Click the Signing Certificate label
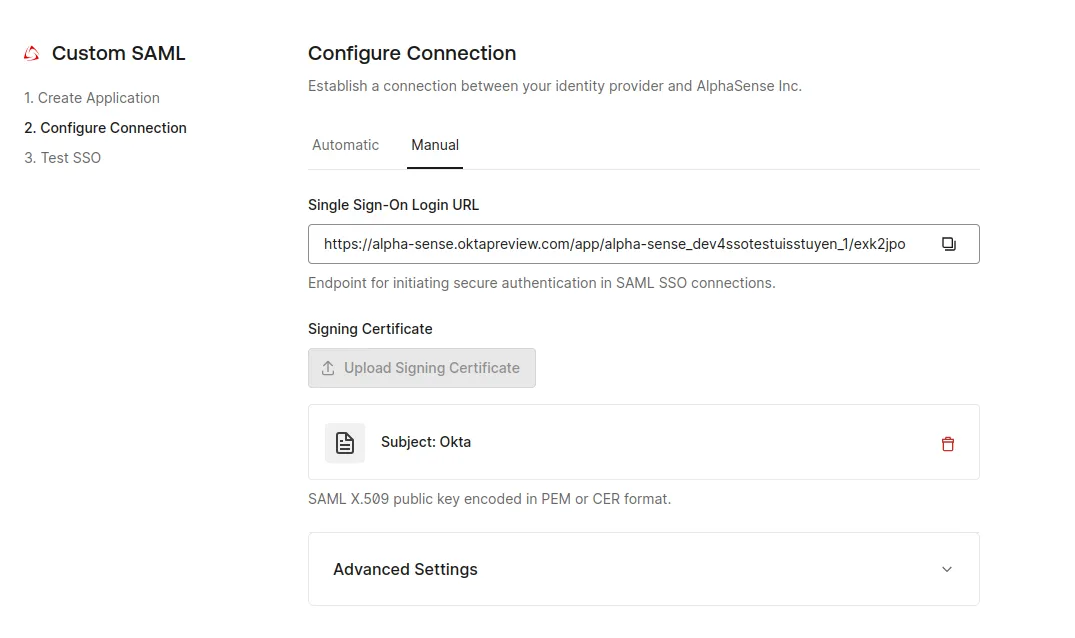 [370, 329]
